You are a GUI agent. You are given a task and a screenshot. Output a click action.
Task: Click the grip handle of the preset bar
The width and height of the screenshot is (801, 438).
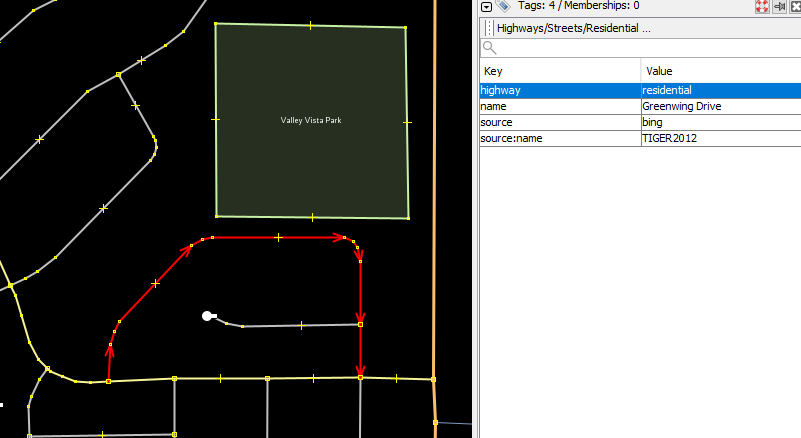(x=489, y=28)
